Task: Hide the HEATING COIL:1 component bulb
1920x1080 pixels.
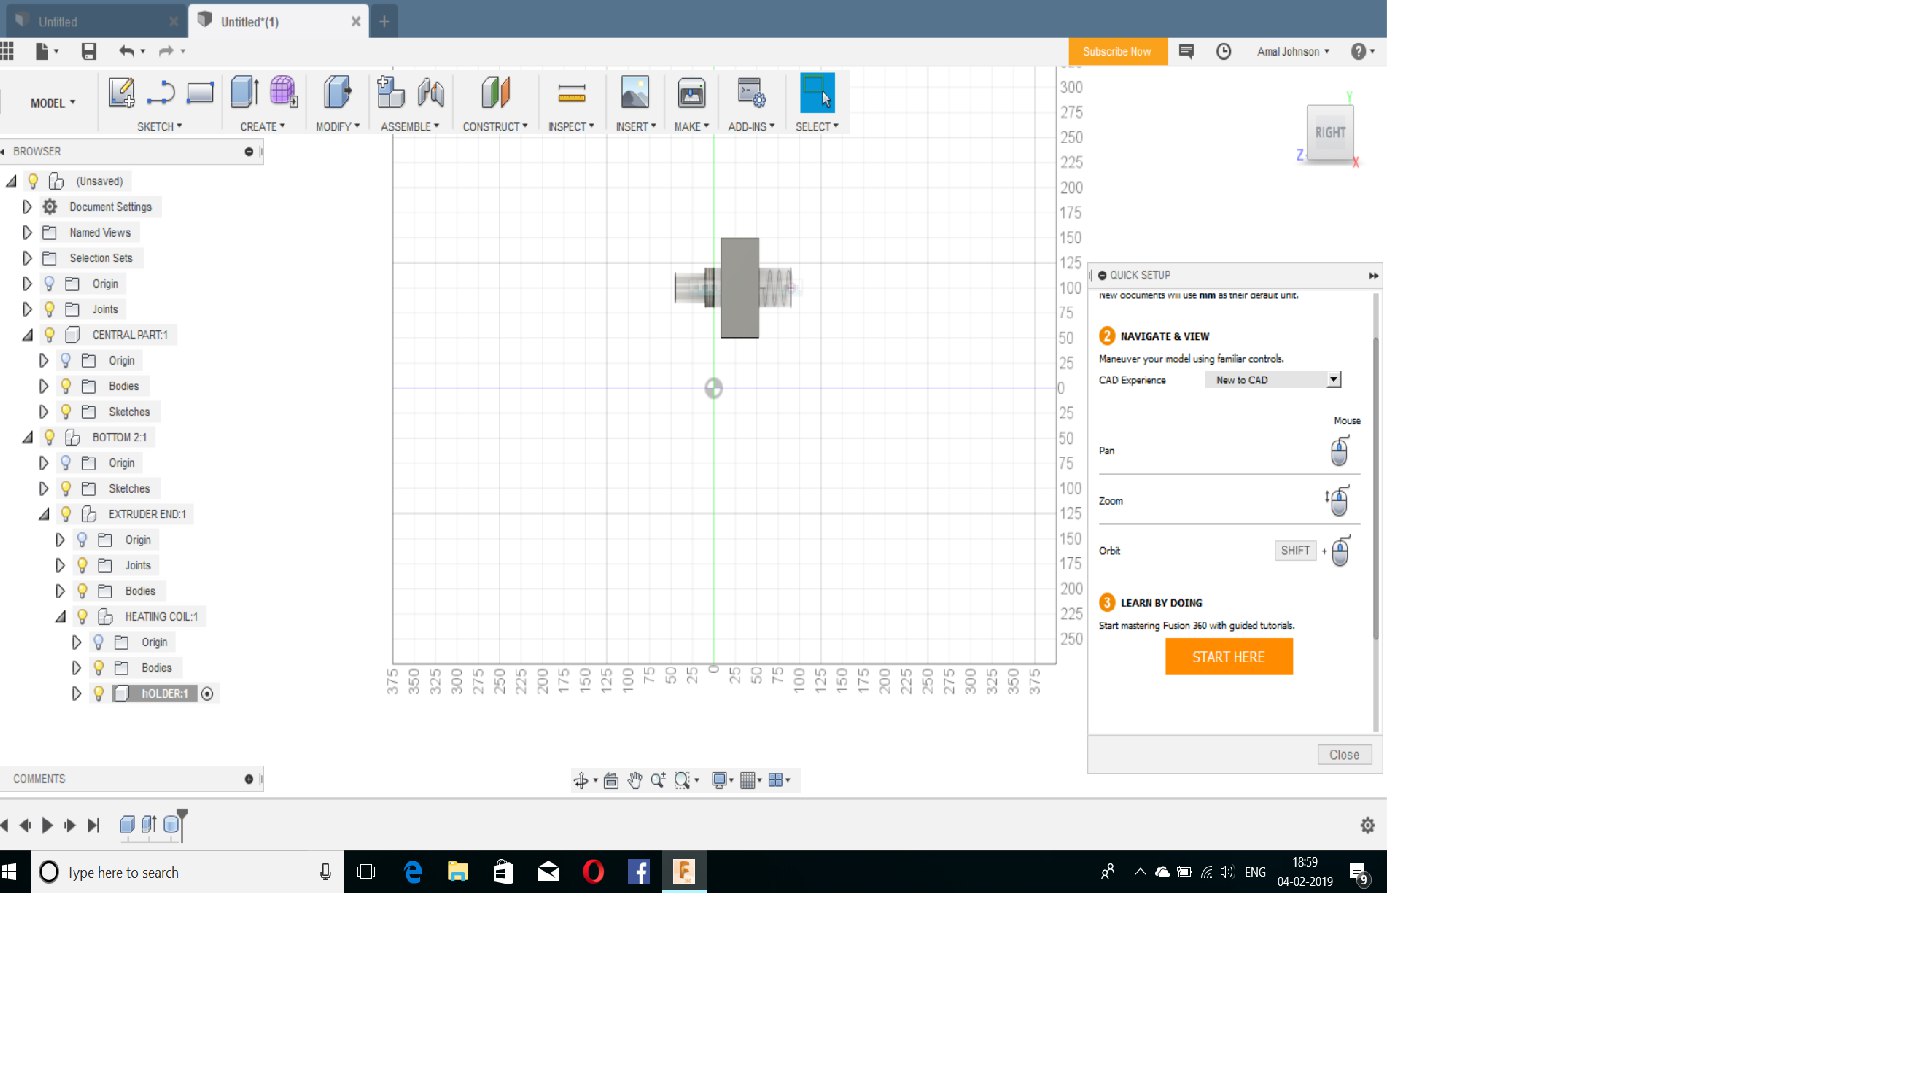Action: coord(82,617)
